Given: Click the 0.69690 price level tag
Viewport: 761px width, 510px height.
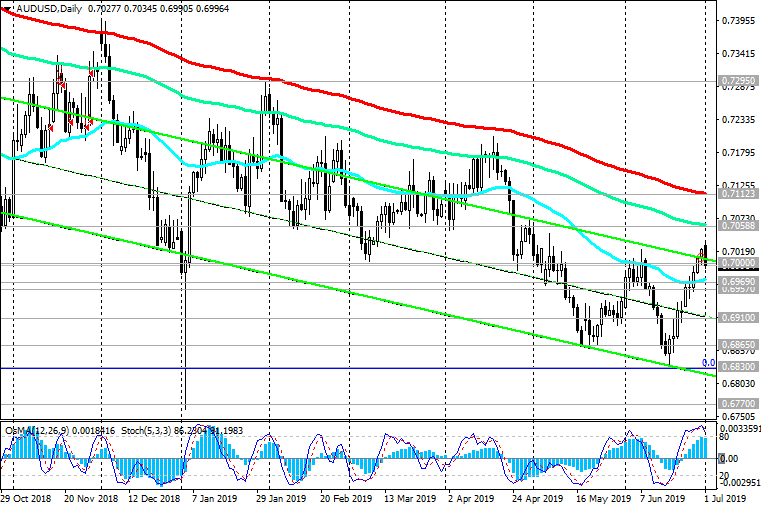Looking at the screenshot, I should pyautogui.click(x=738, y=283).
